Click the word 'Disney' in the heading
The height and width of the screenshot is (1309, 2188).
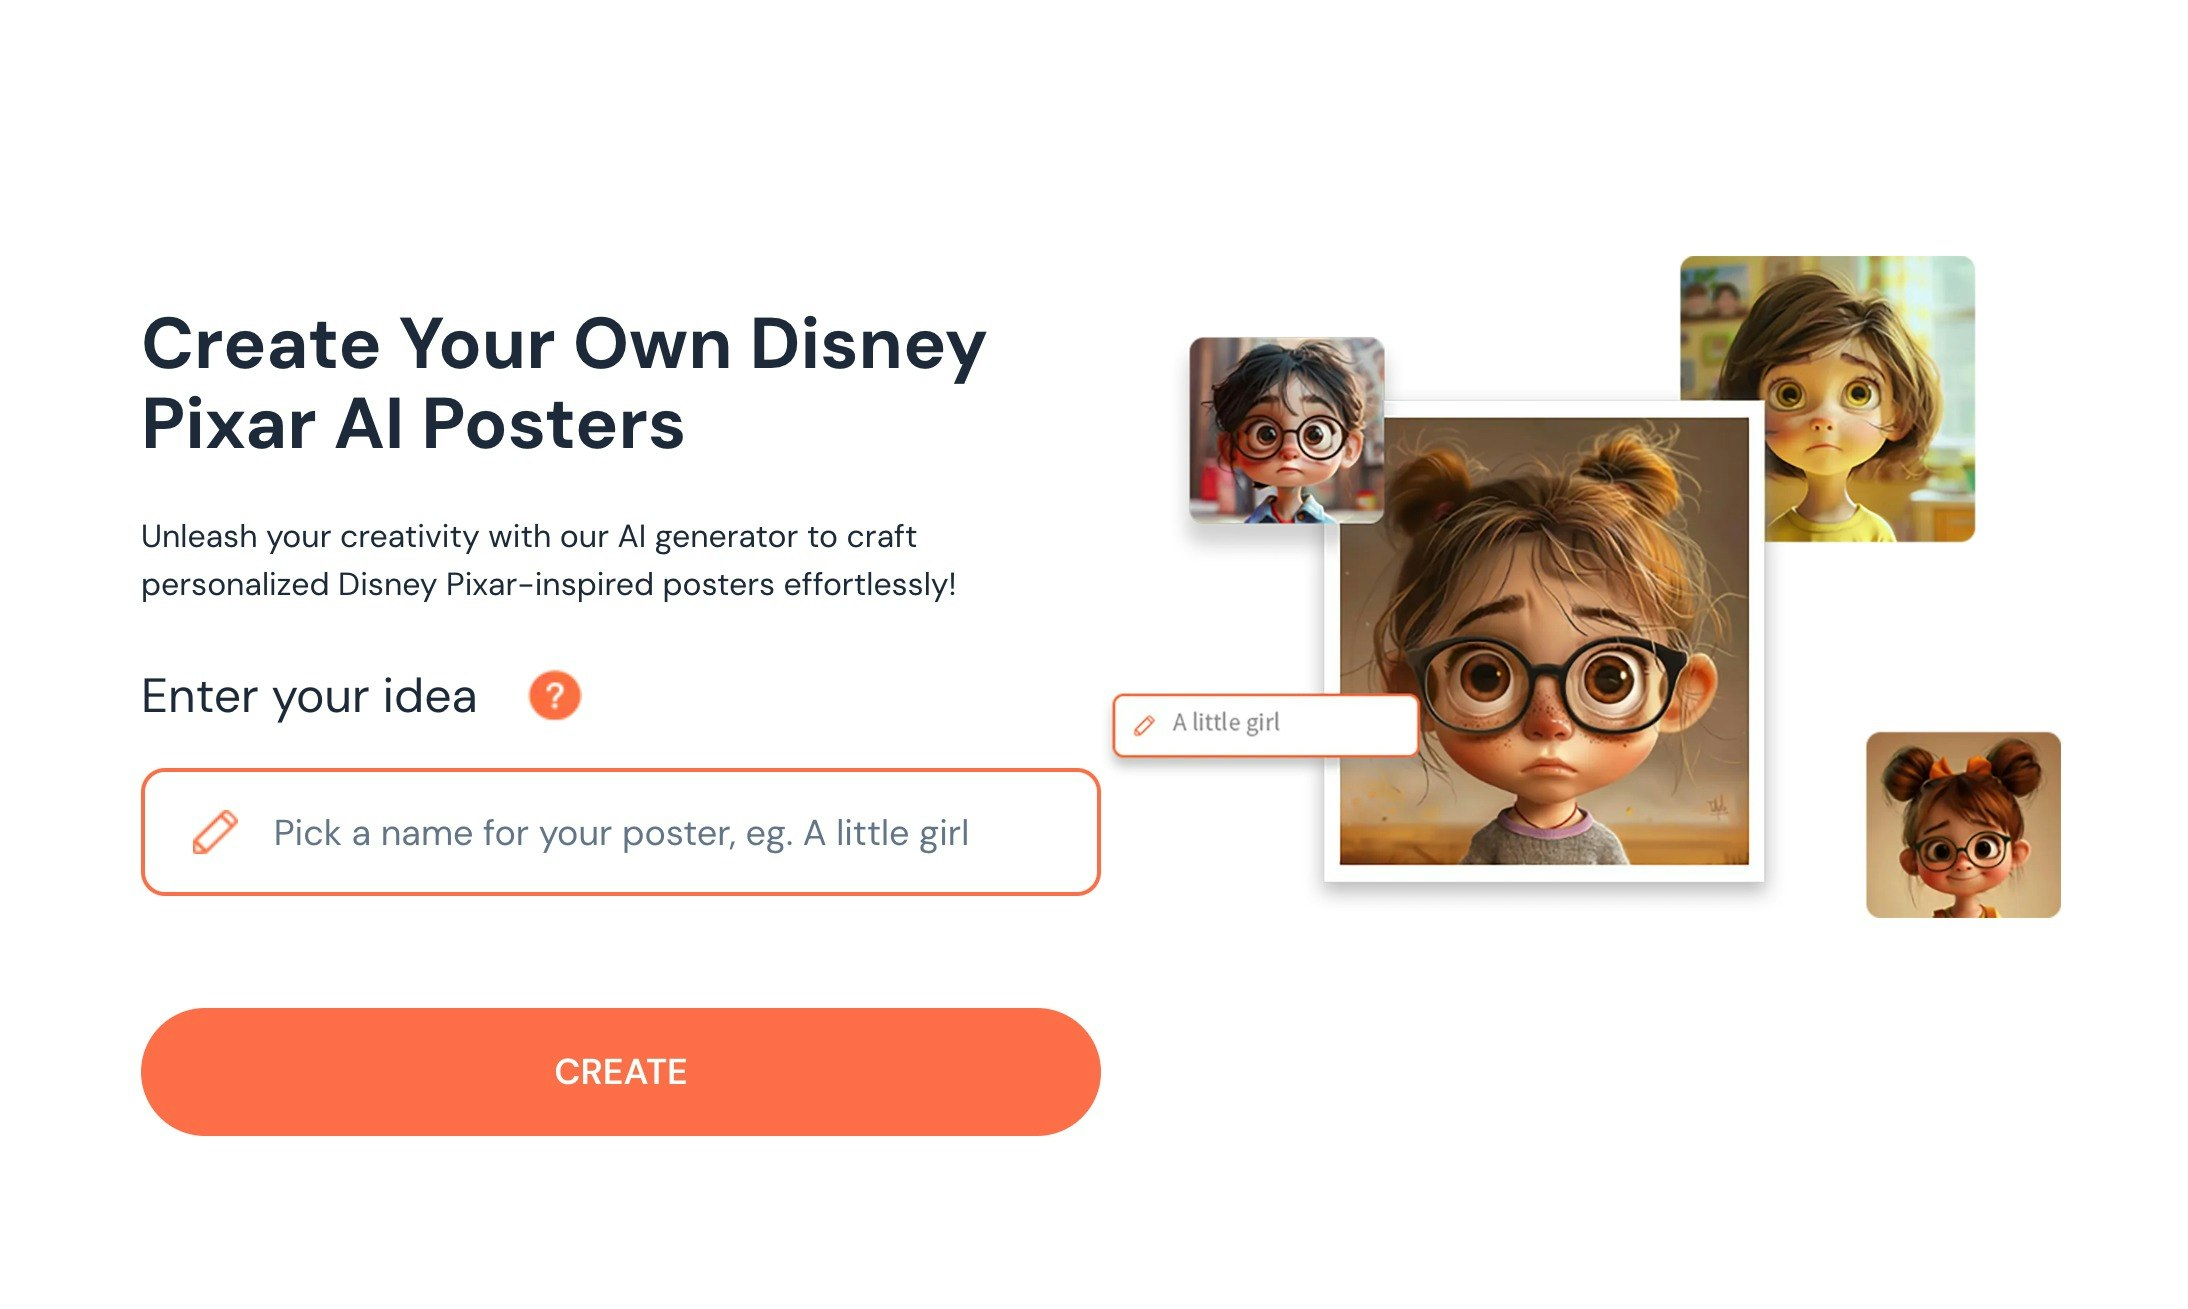868,344
